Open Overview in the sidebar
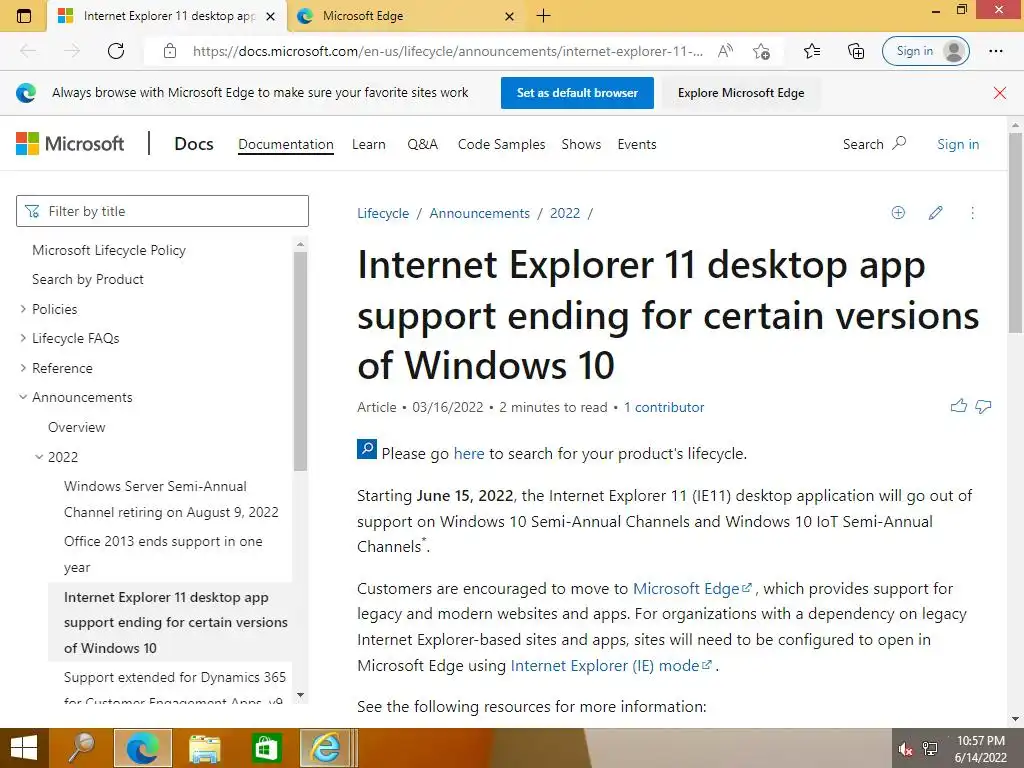 click(x=76, y=427)
